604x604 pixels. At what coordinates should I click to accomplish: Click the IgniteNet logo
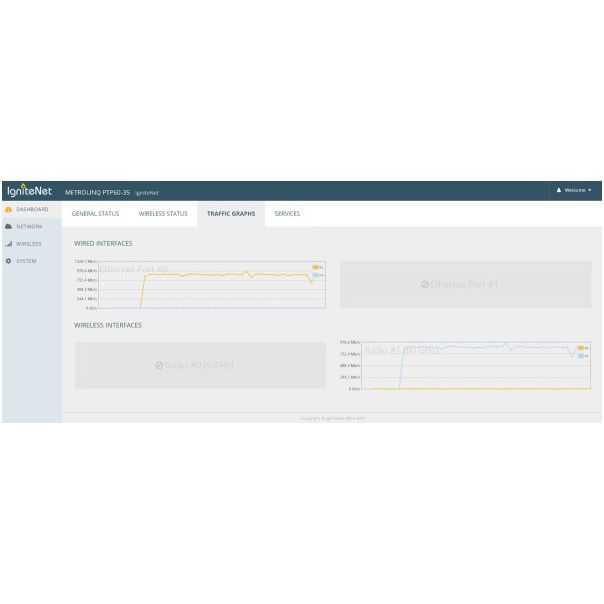point(29,191)
